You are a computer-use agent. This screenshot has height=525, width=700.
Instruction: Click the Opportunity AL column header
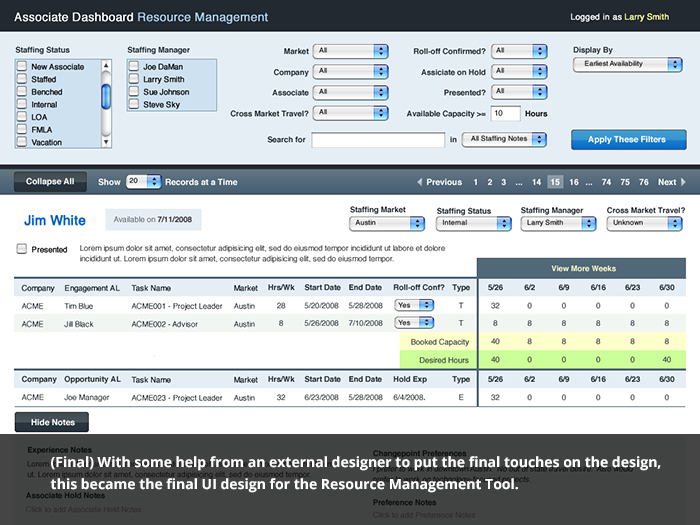(92, 379)
